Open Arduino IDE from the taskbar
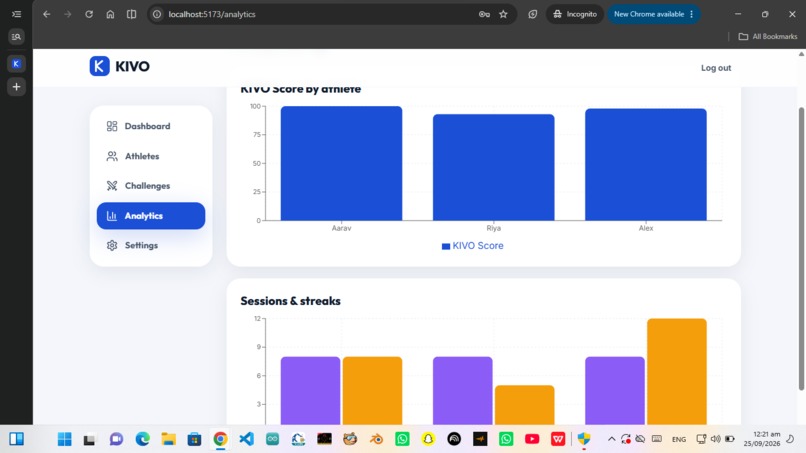This screenshot has height=453, width=806. coord(272,439)
